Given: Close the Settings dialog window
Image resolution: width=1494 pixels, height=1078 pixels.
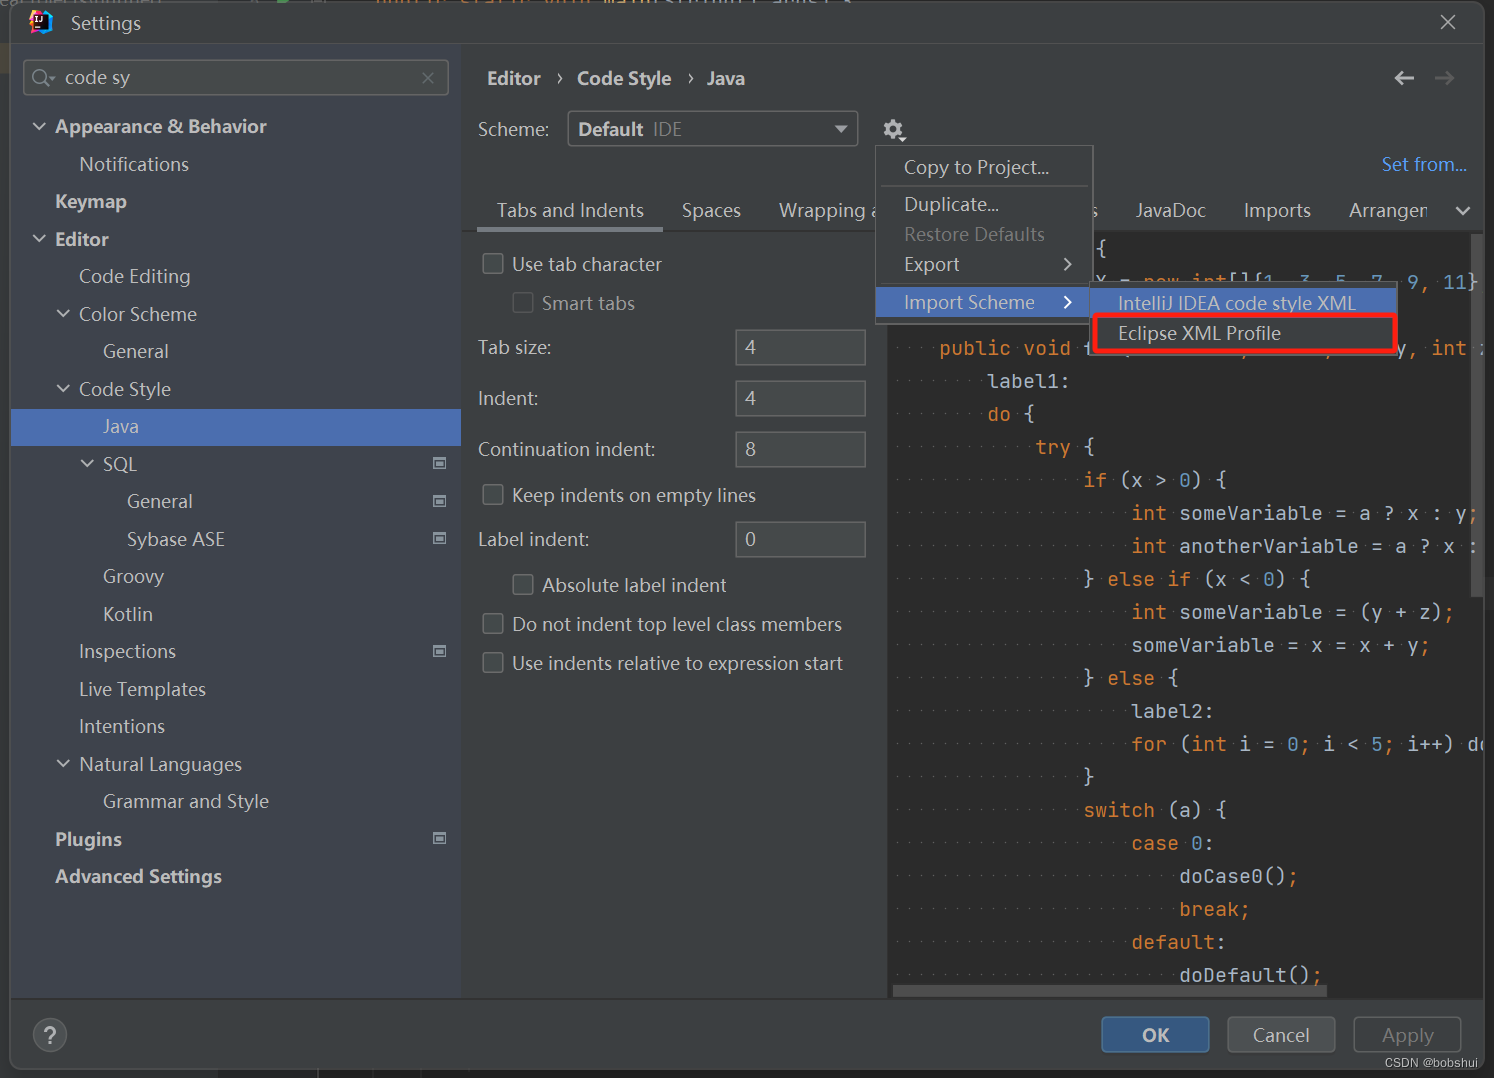Looking at the screenshot, I should tap(1448, 22).
